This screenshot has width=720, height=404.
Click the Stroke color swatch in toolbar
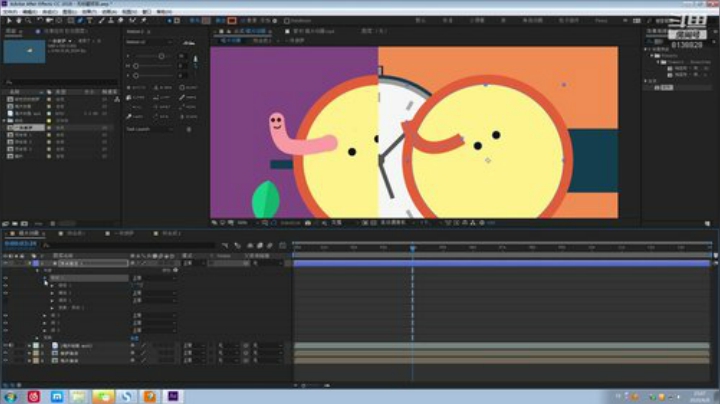(232, 21)
